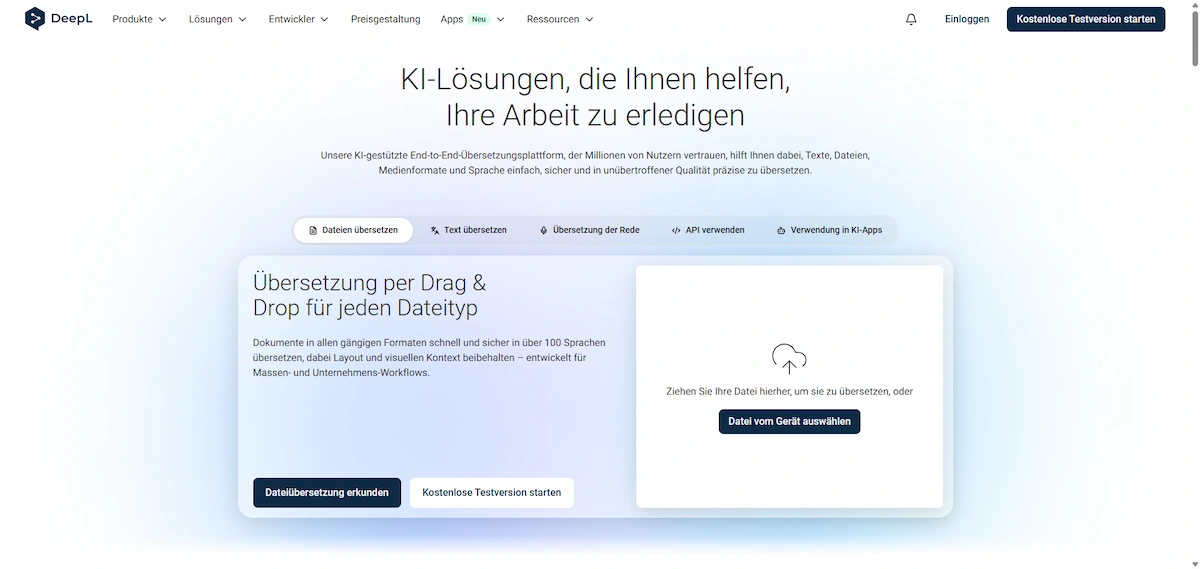
Task: Click the Neu badge beside Apps
Action: coord(479,19)
